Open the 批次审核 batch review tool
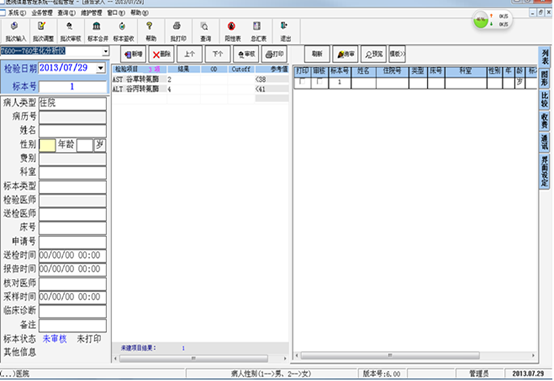This screenshot has width=554, height=381. 70,31
